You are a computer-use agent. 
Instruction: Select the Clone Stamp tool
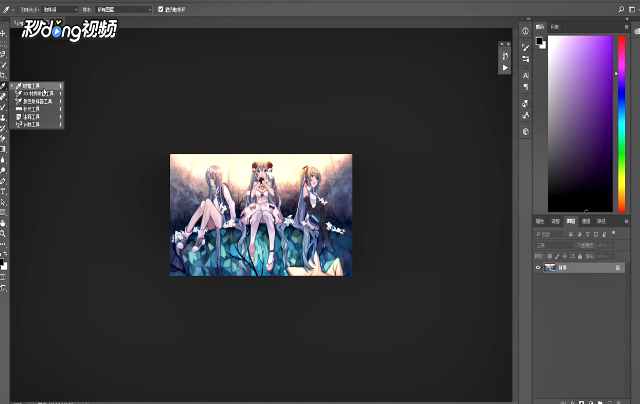pos(3,118)
